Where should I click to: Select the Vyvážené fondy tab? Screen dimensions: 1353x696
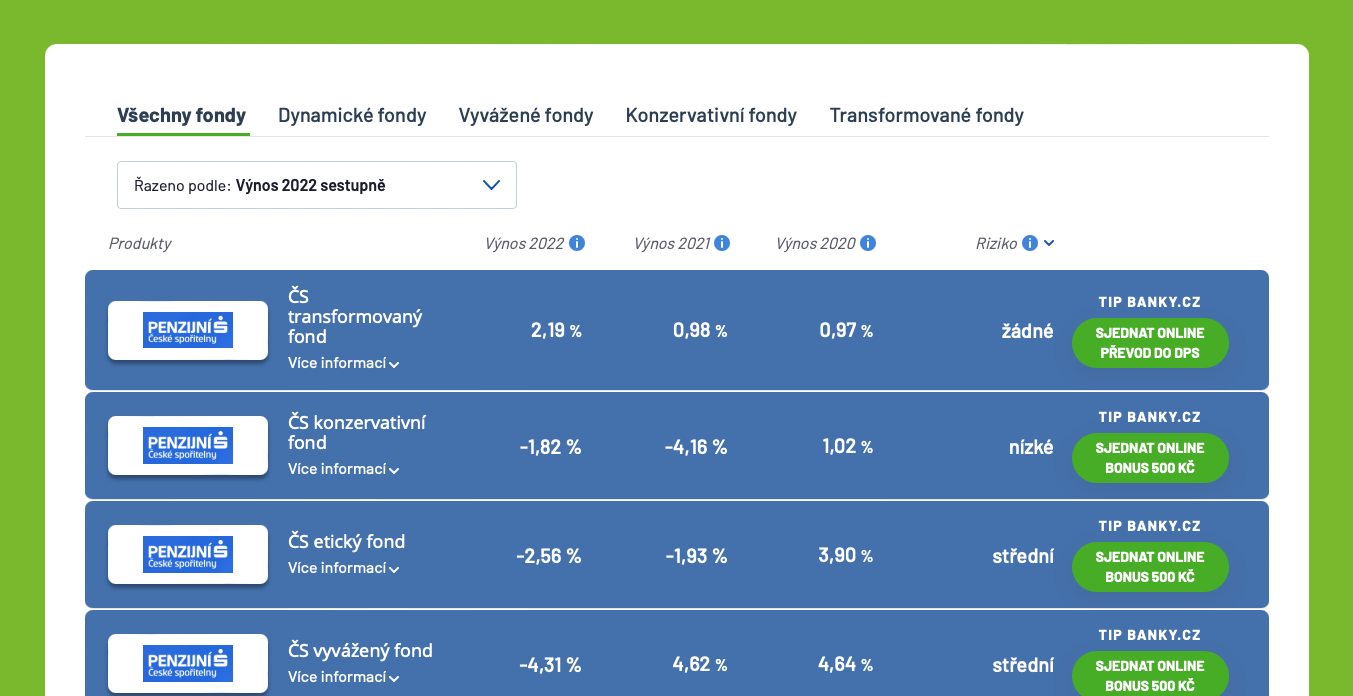pos(526,115)
